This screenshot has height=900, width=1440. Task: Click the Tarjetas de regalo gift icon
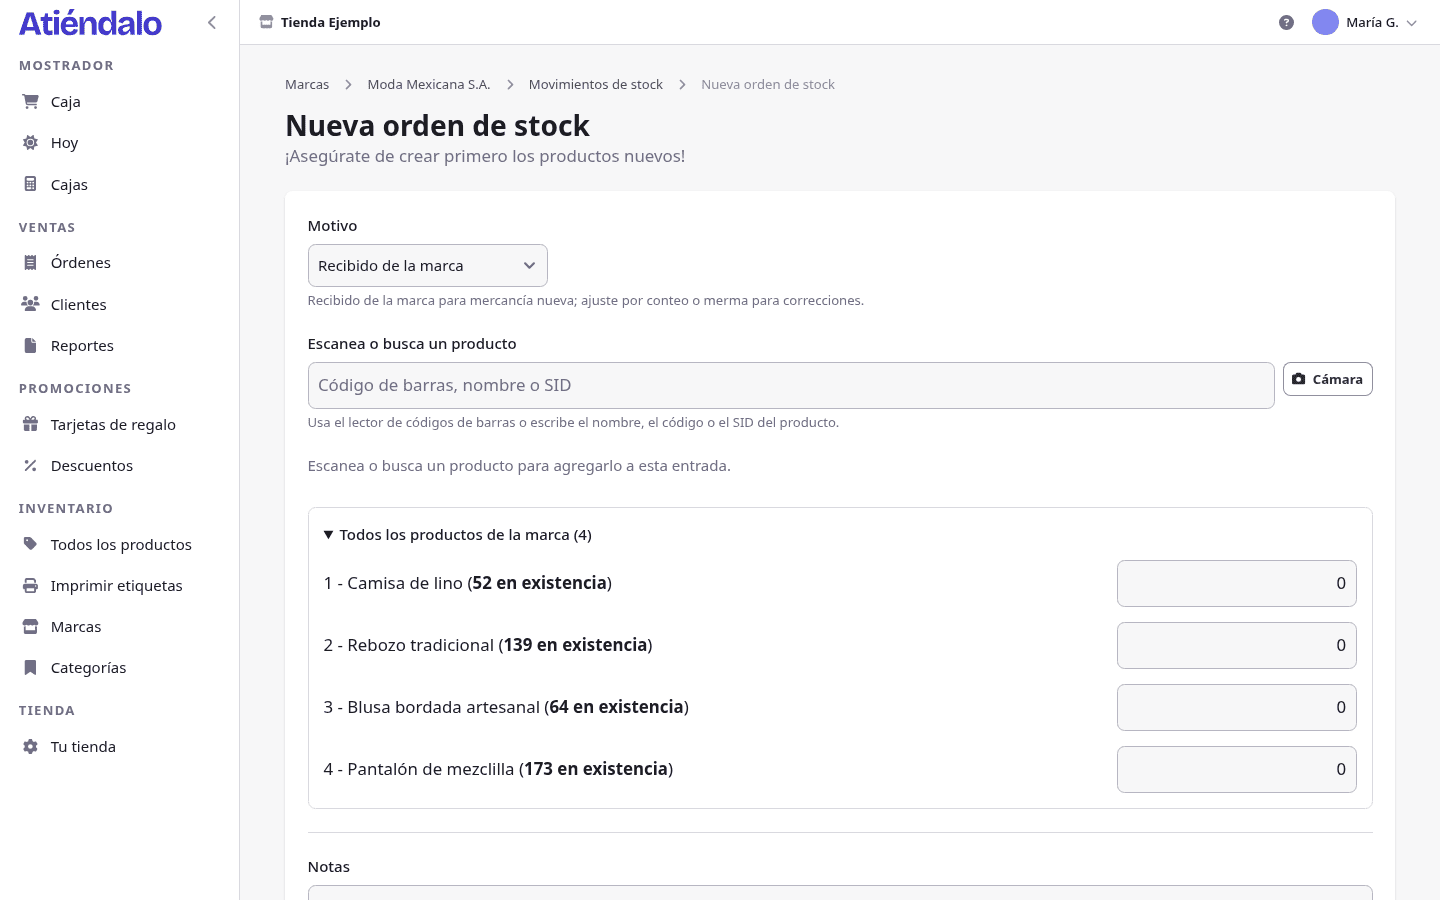30,424
